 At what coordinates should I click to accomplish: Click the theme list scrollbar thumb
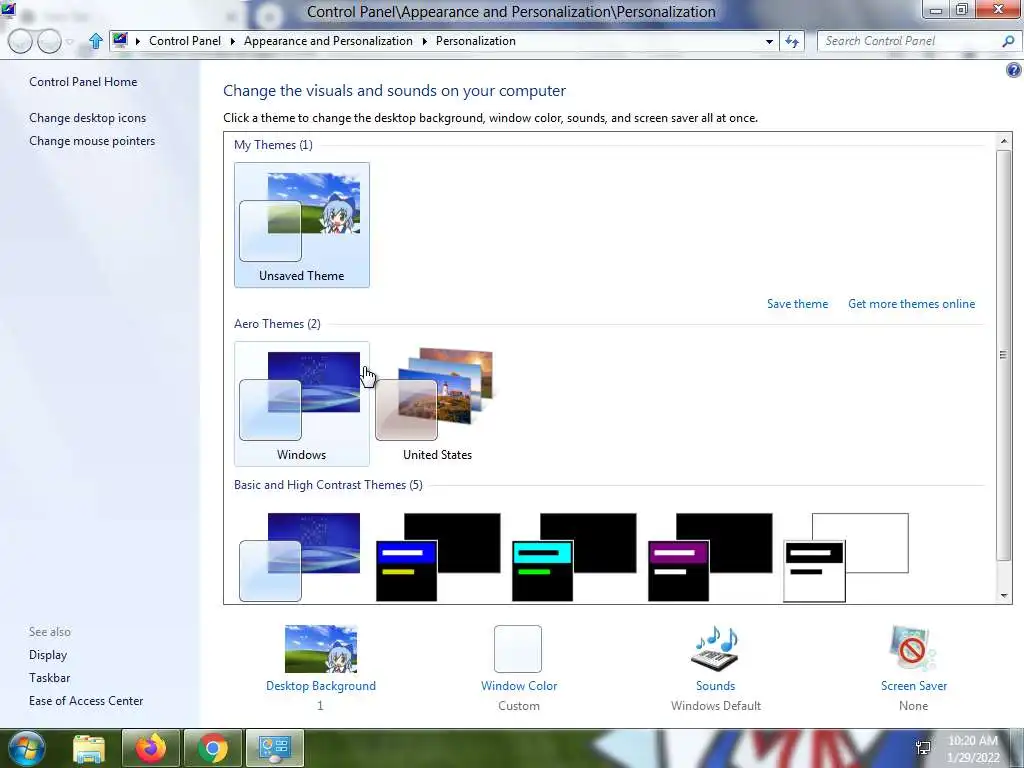pyautogui.click(x=1004, y=355)
